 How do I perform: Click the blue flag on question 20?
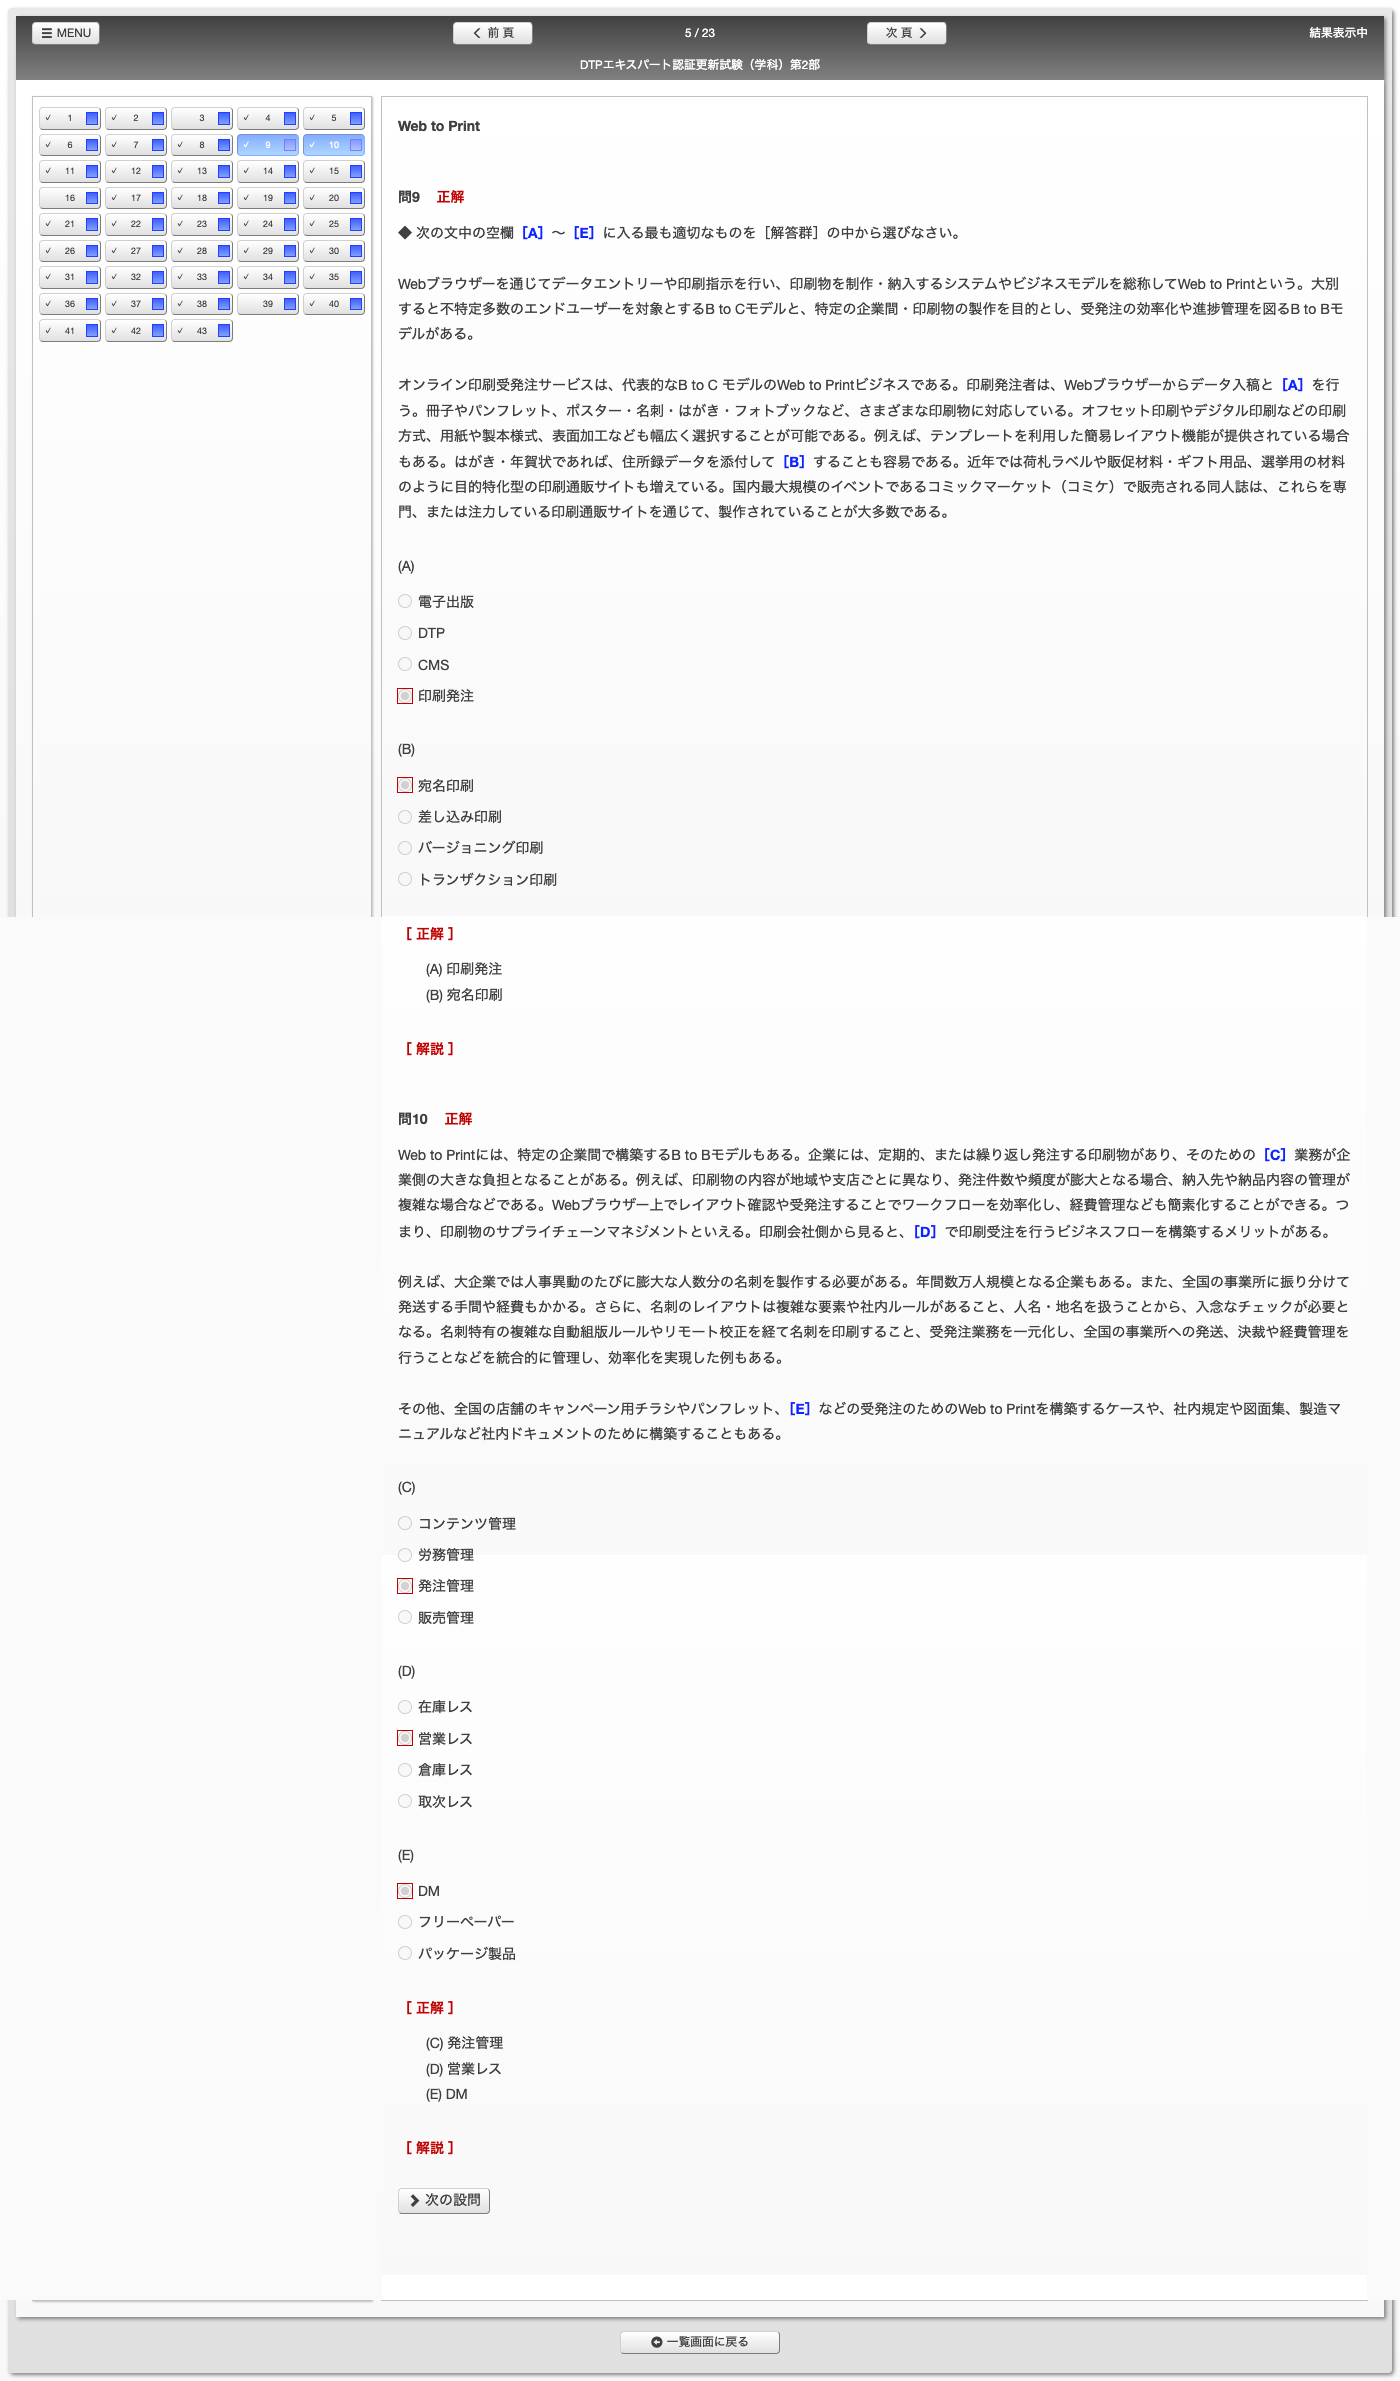click(356, 198)
